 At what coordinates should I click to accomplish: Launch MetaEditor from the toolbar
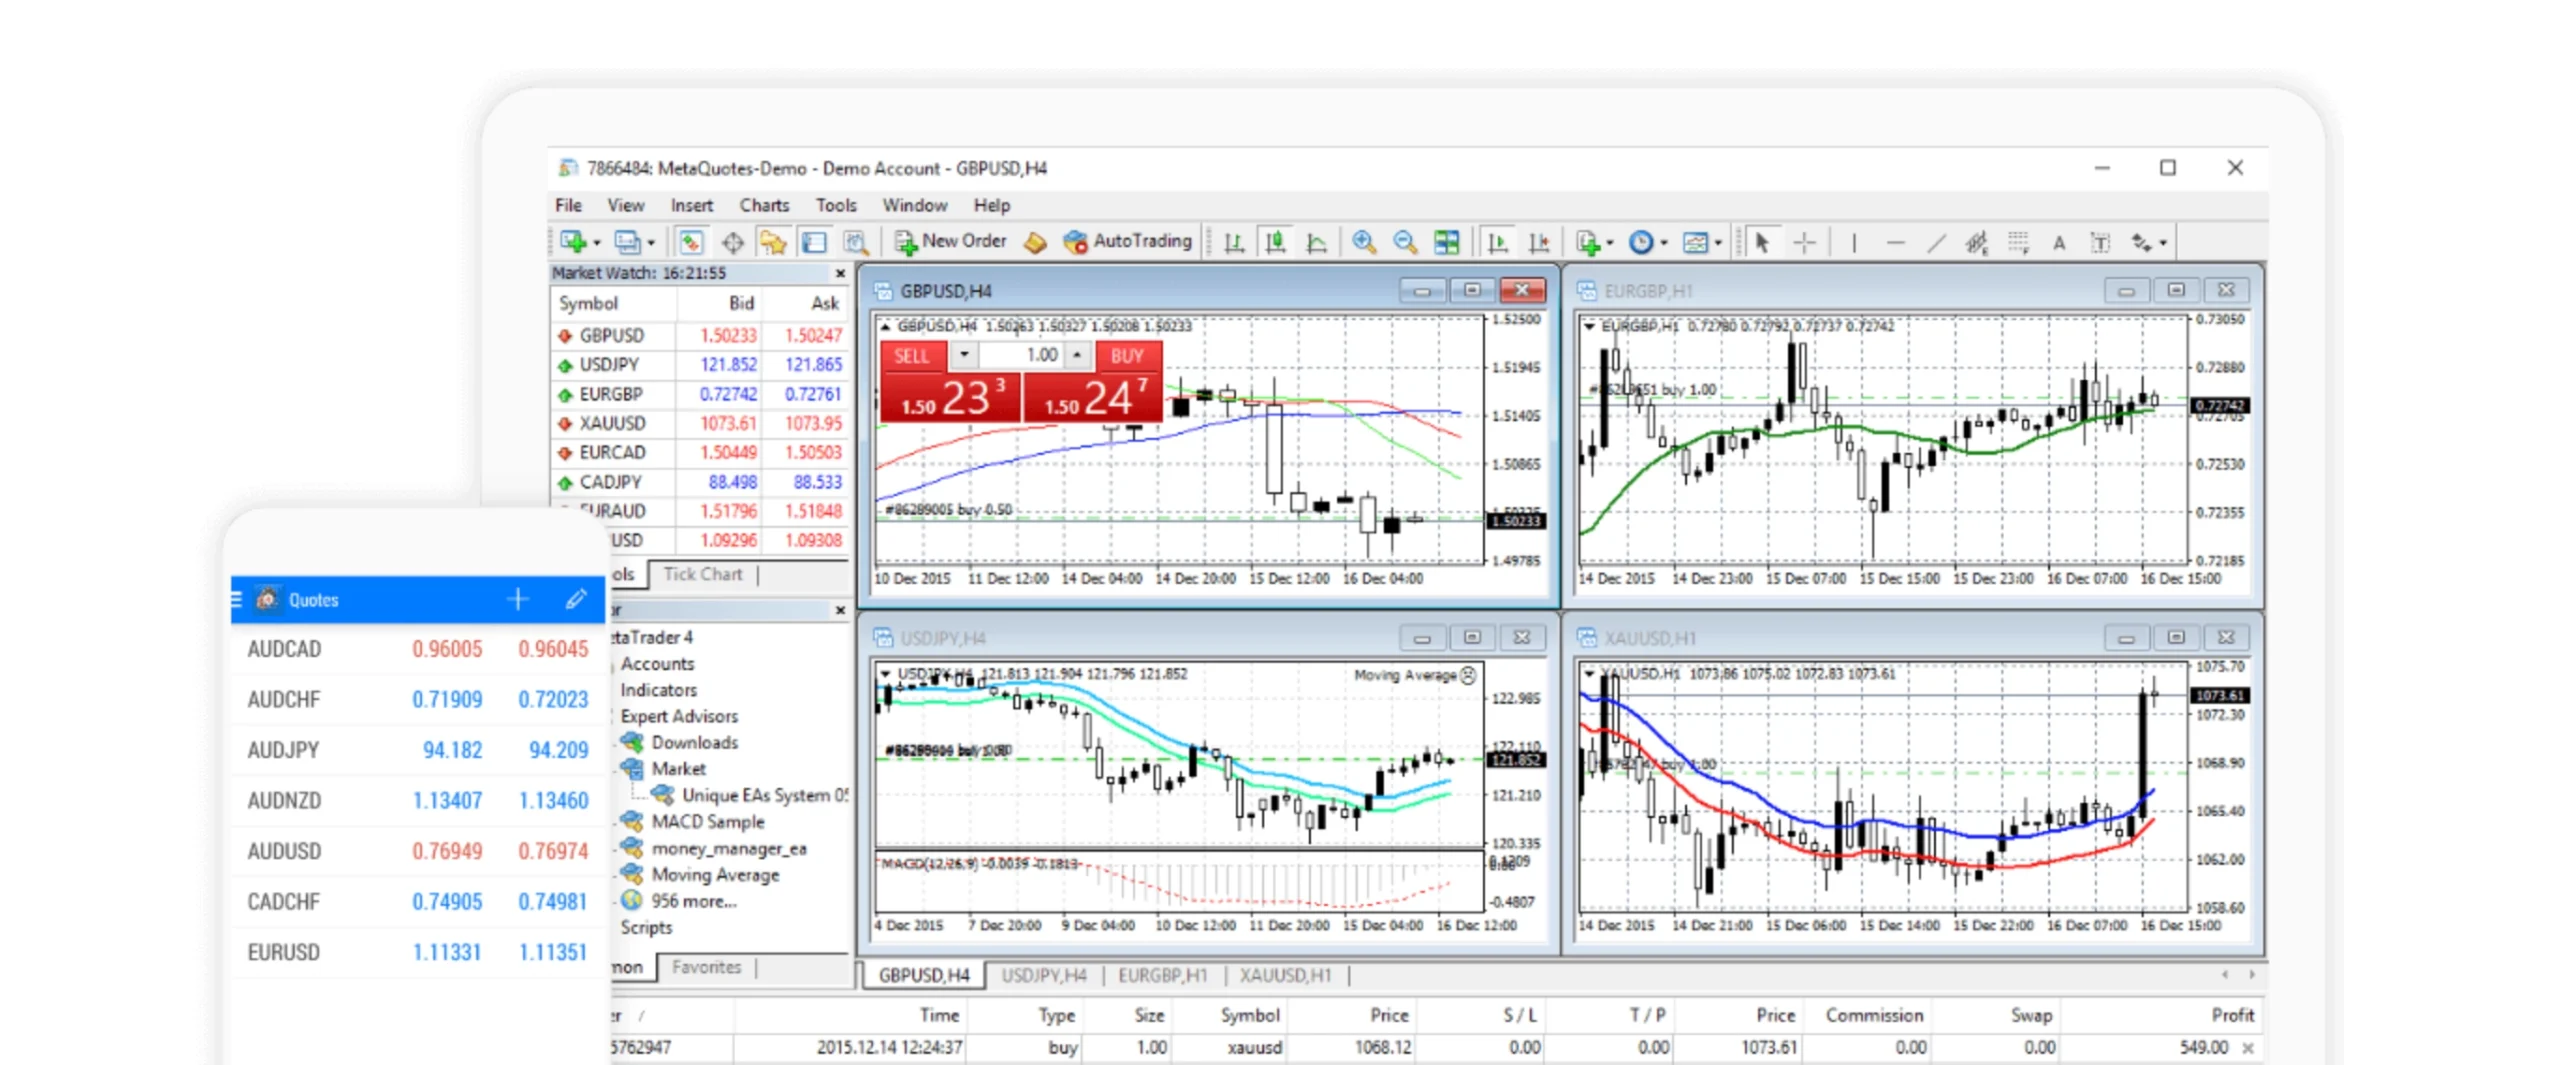click(1036, 242)
